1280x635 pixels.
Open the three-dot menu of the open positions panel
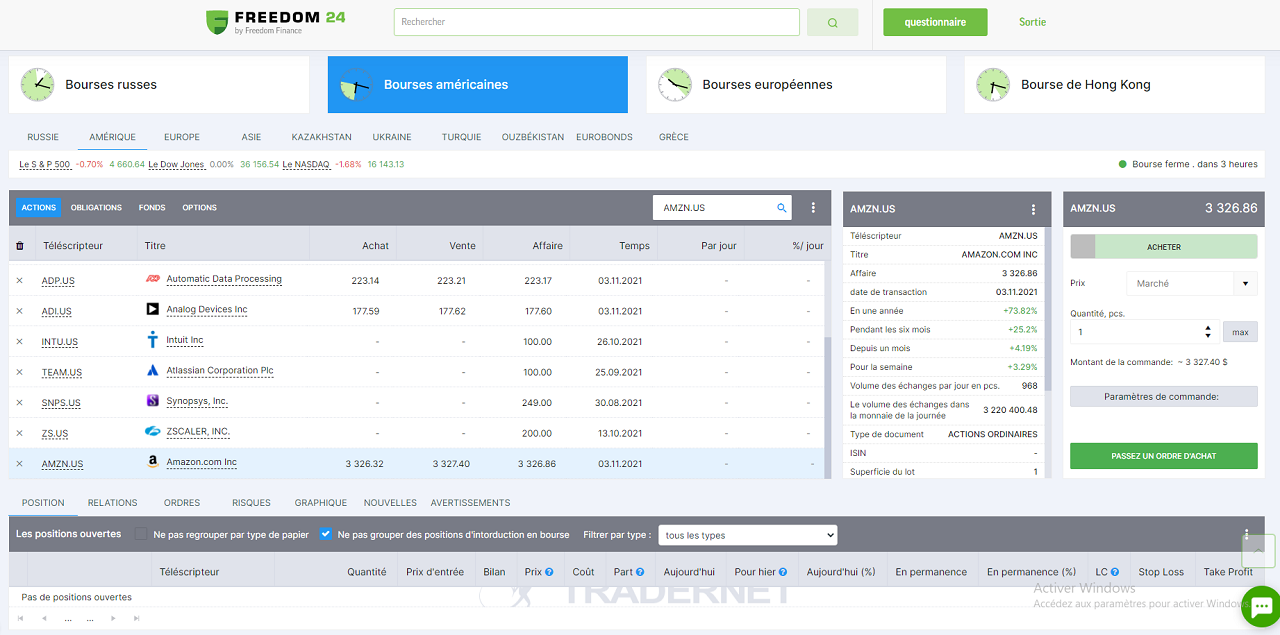pos(1246,535)
